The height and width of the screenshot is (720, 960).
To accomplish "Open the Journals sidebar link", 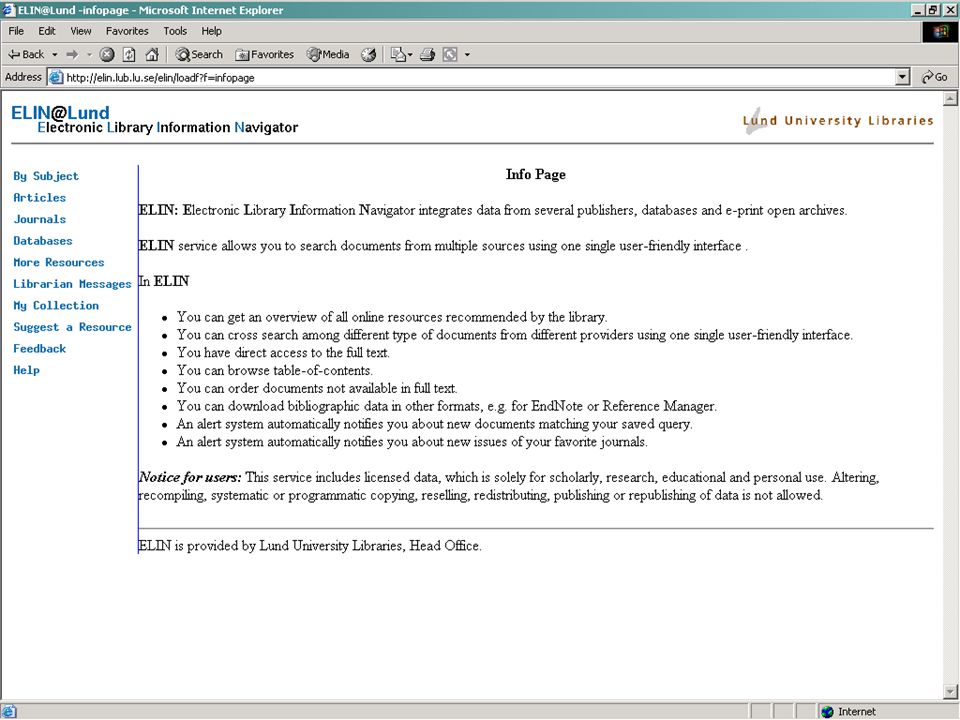I will click(x=39, y=219).
